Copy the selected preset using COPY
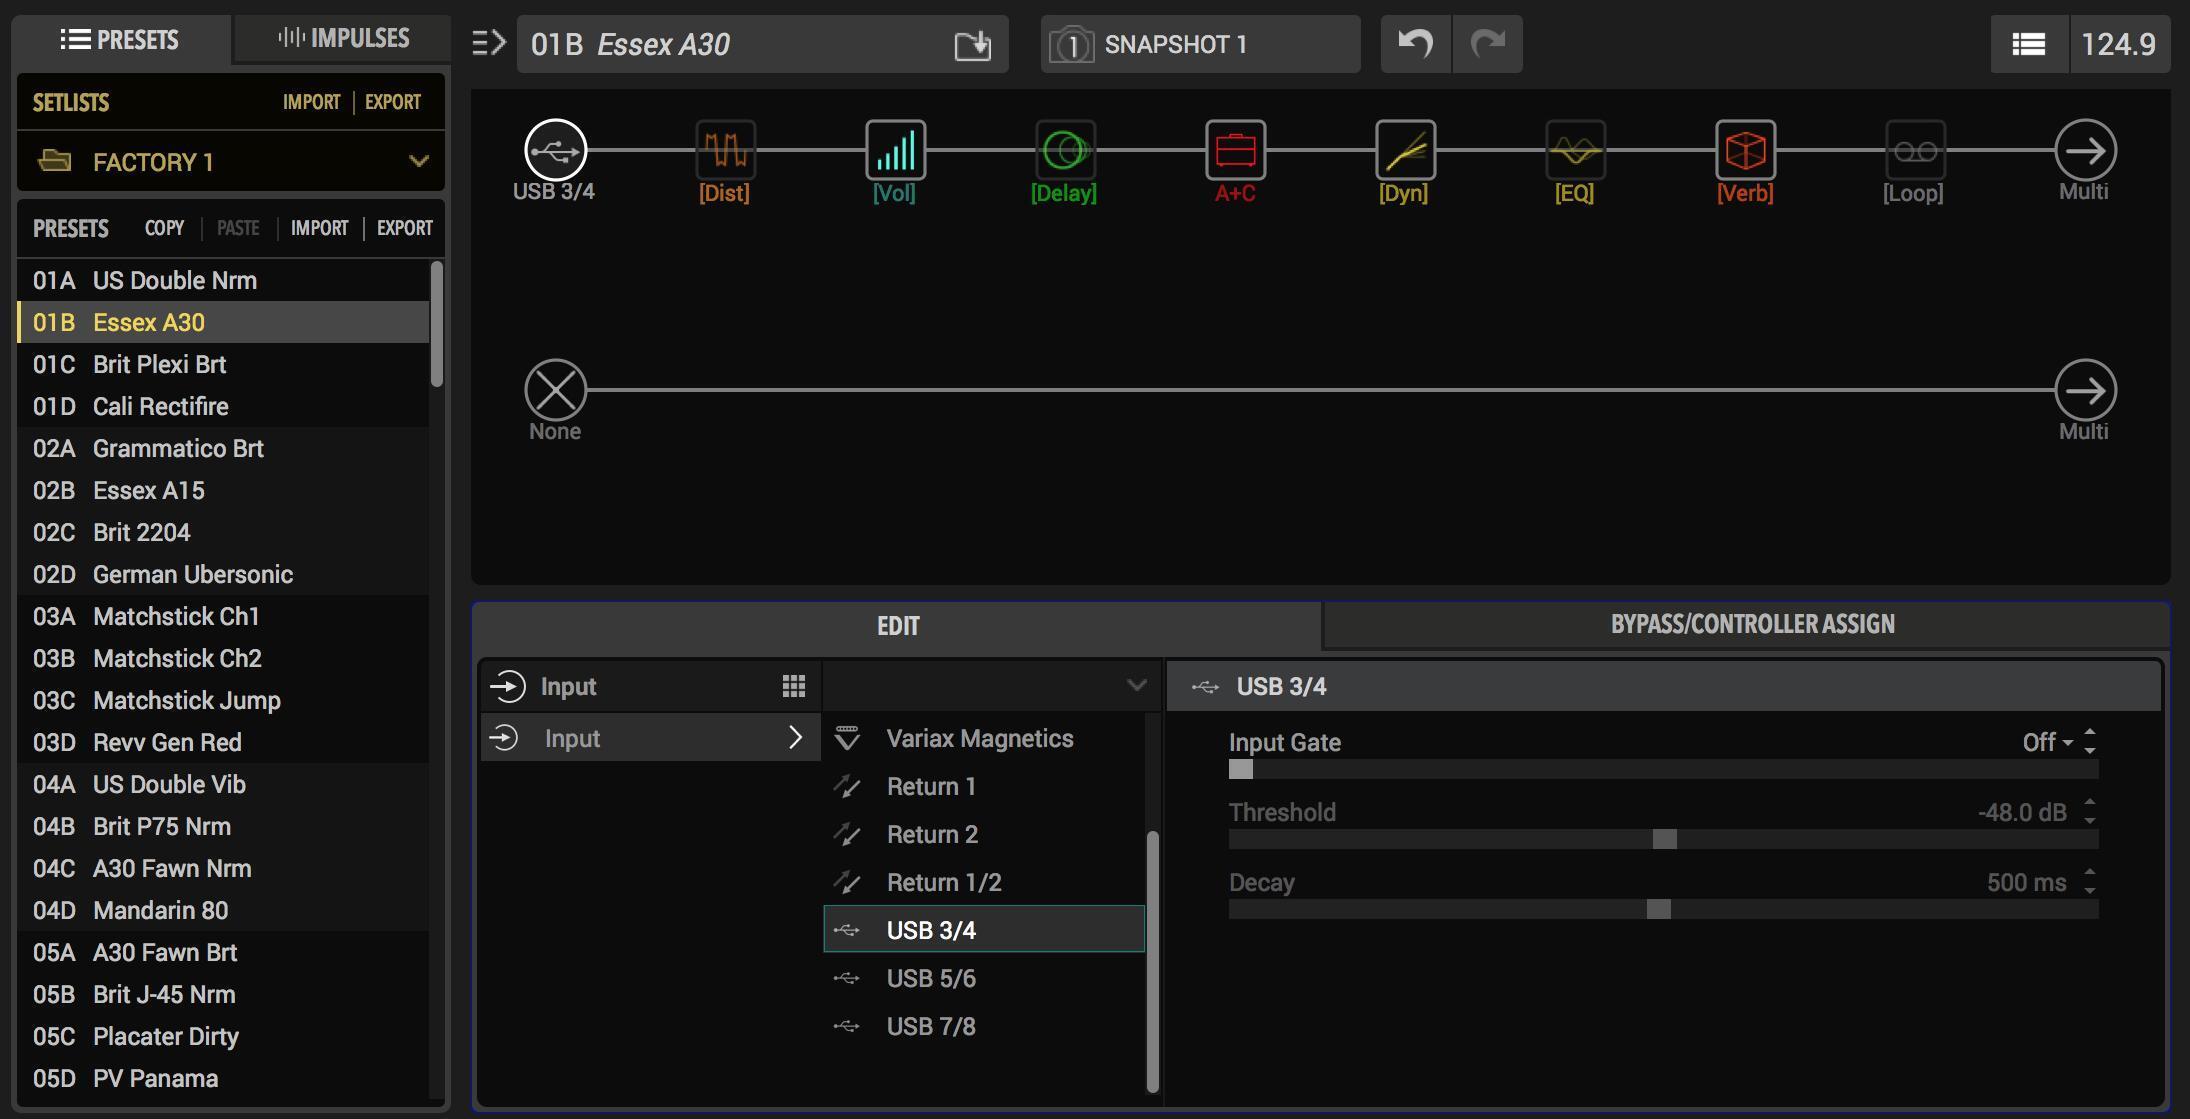This screenshot has height=1119, width=2190. click(x=163, y=228)
